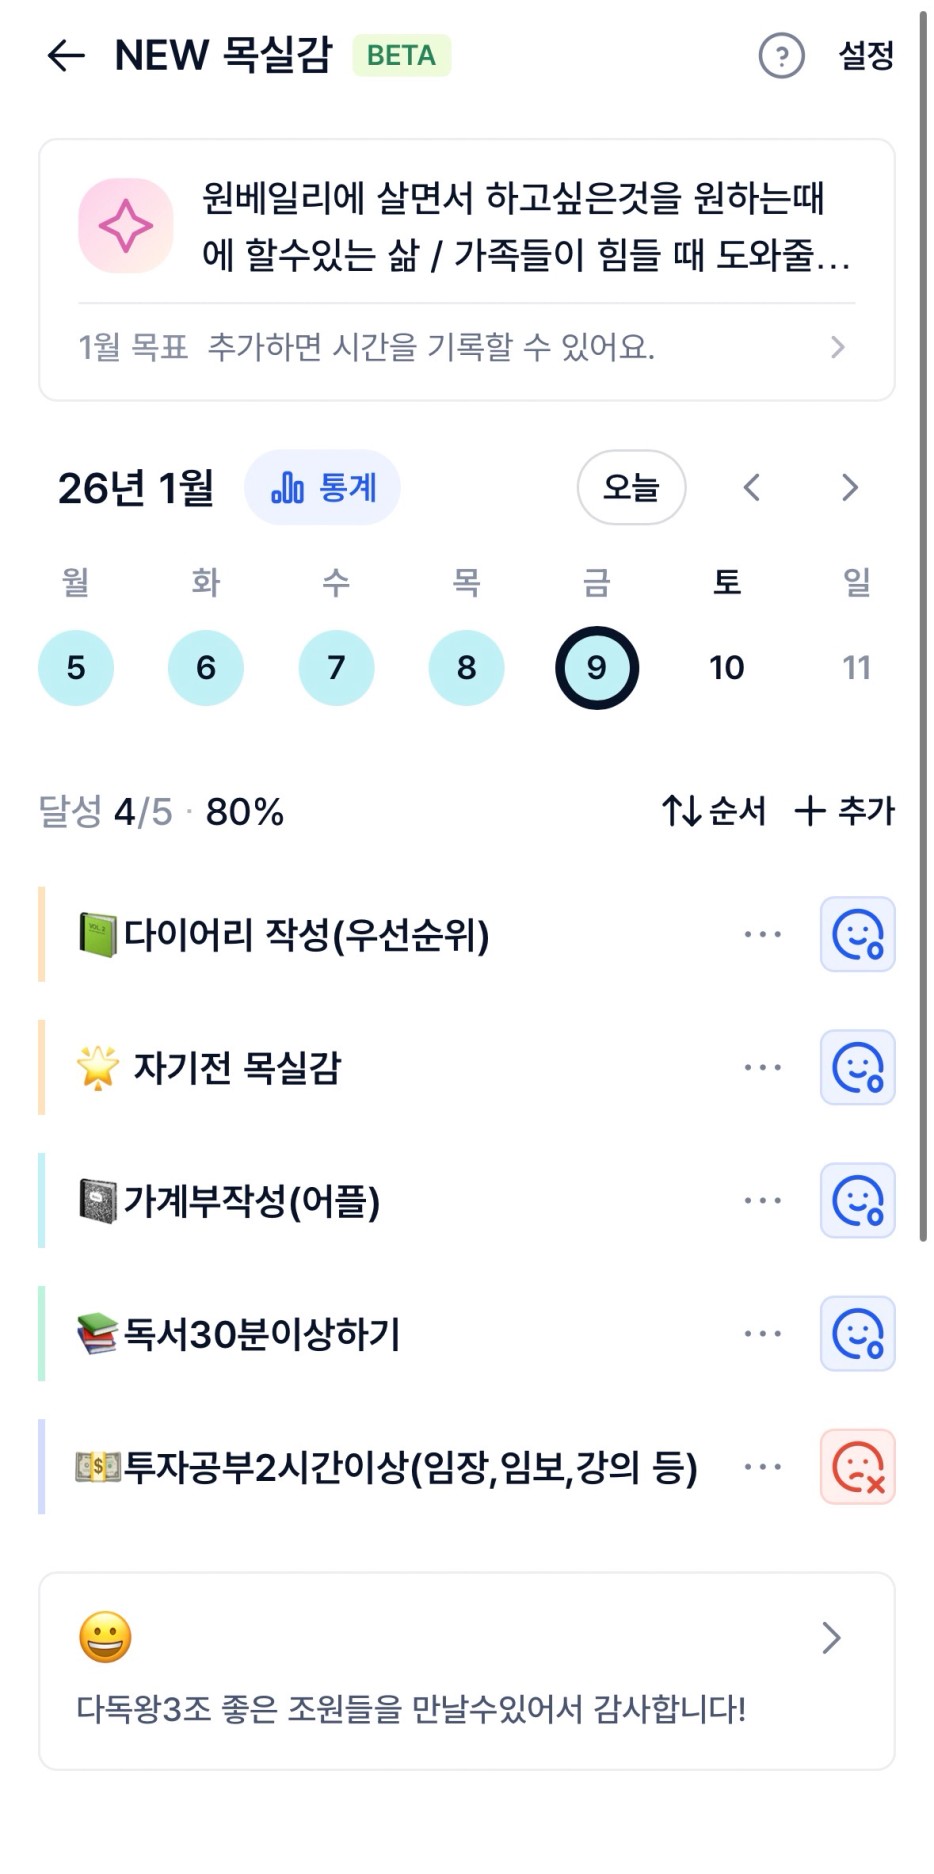Tap the pink sparkle goal icon
Viewport: 934px width, 1874px height.
(126, 226)
